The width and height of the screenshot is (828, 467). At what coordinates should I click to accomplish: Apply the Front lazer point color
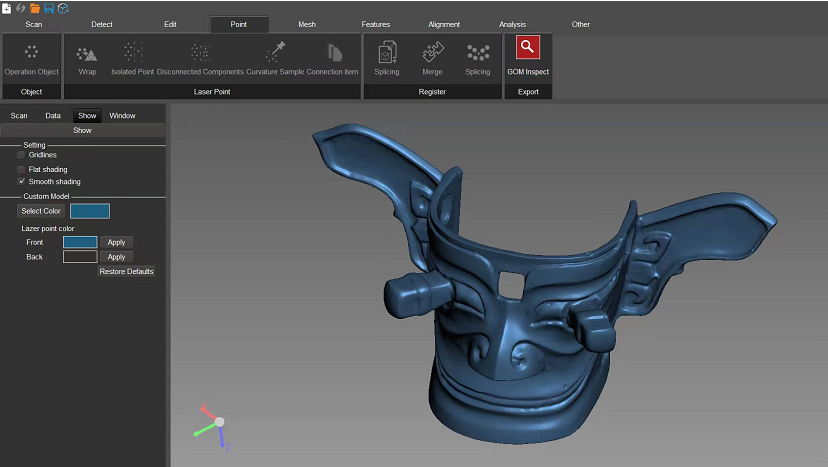pos(116,242)
